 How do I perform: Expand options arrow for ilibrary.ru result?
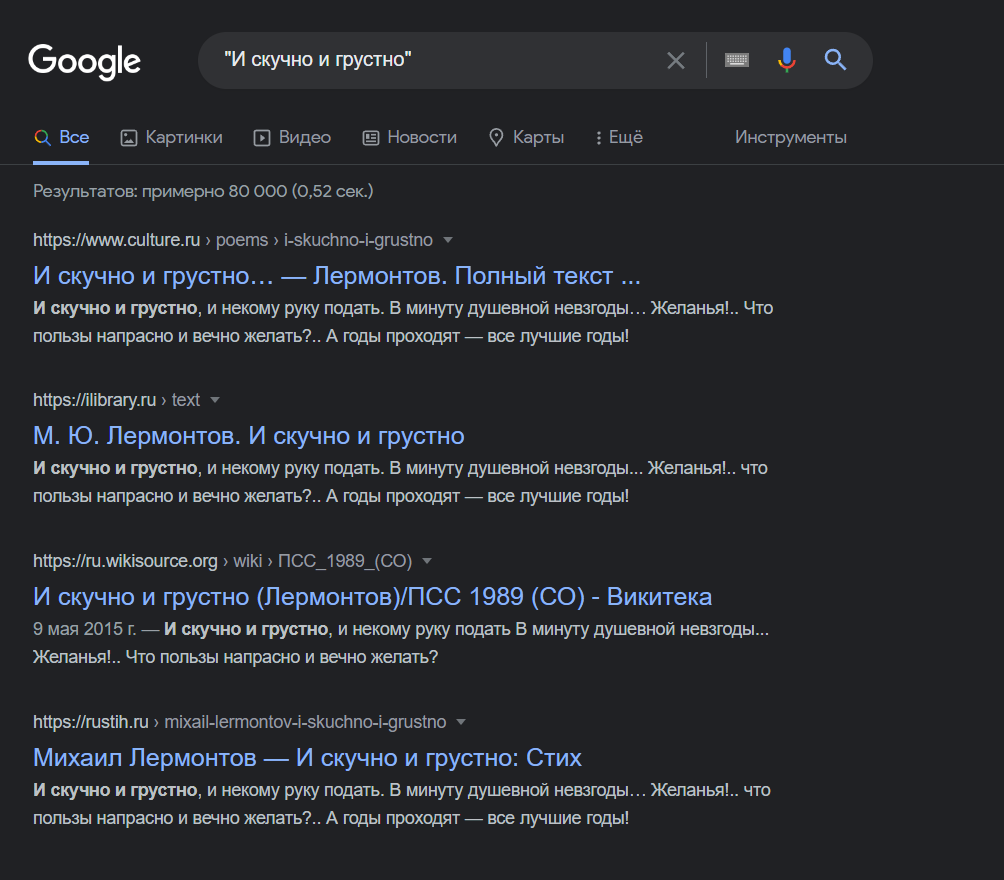[x=215, y=400]
